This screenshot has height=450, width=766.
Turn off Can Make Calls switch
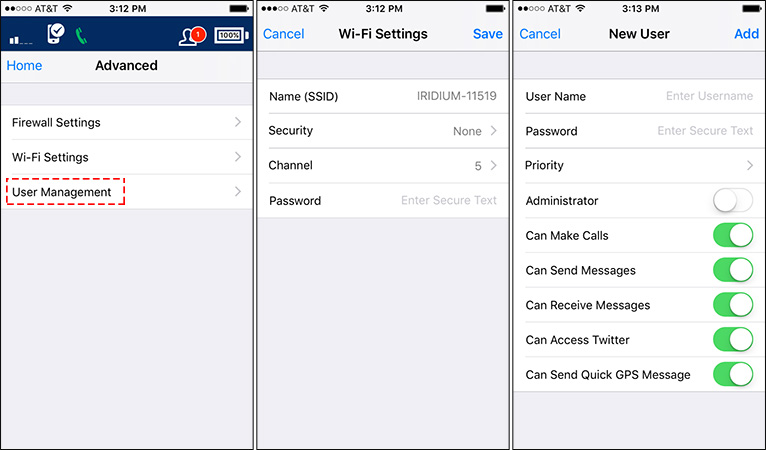[x=733, y=235]
